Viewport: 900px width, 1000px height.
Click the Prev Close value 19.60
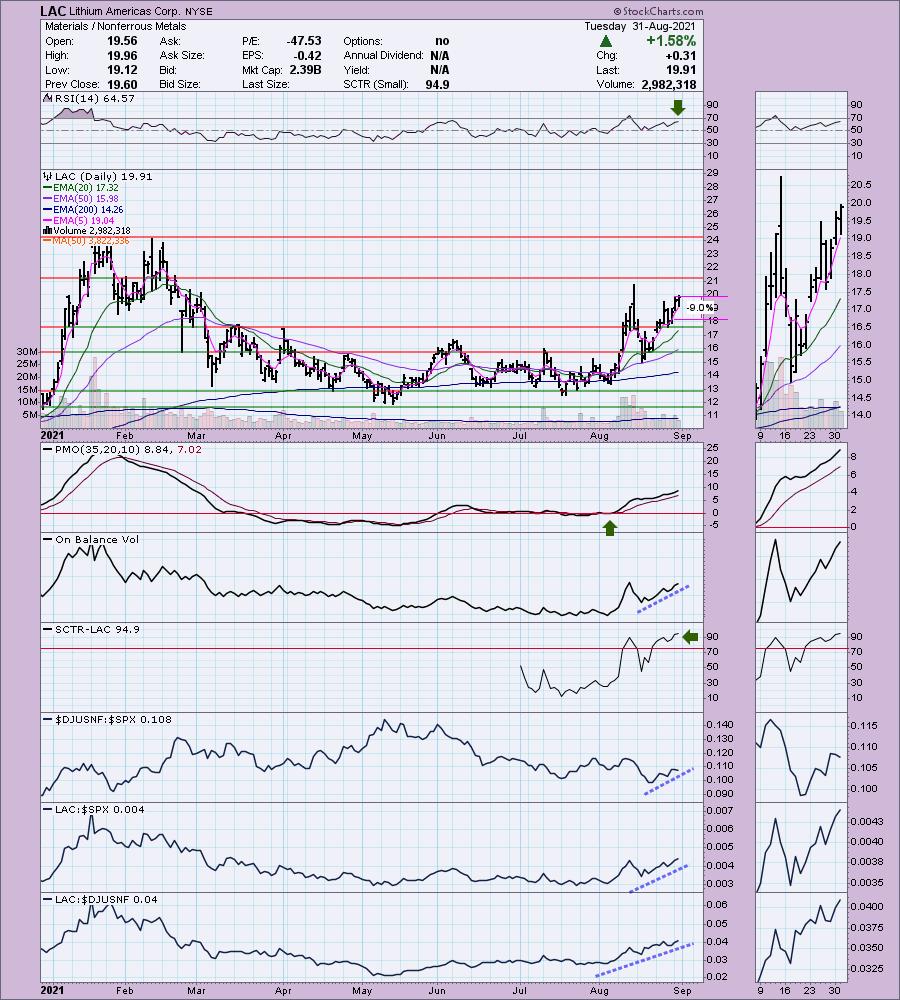[x=122, y=84]
